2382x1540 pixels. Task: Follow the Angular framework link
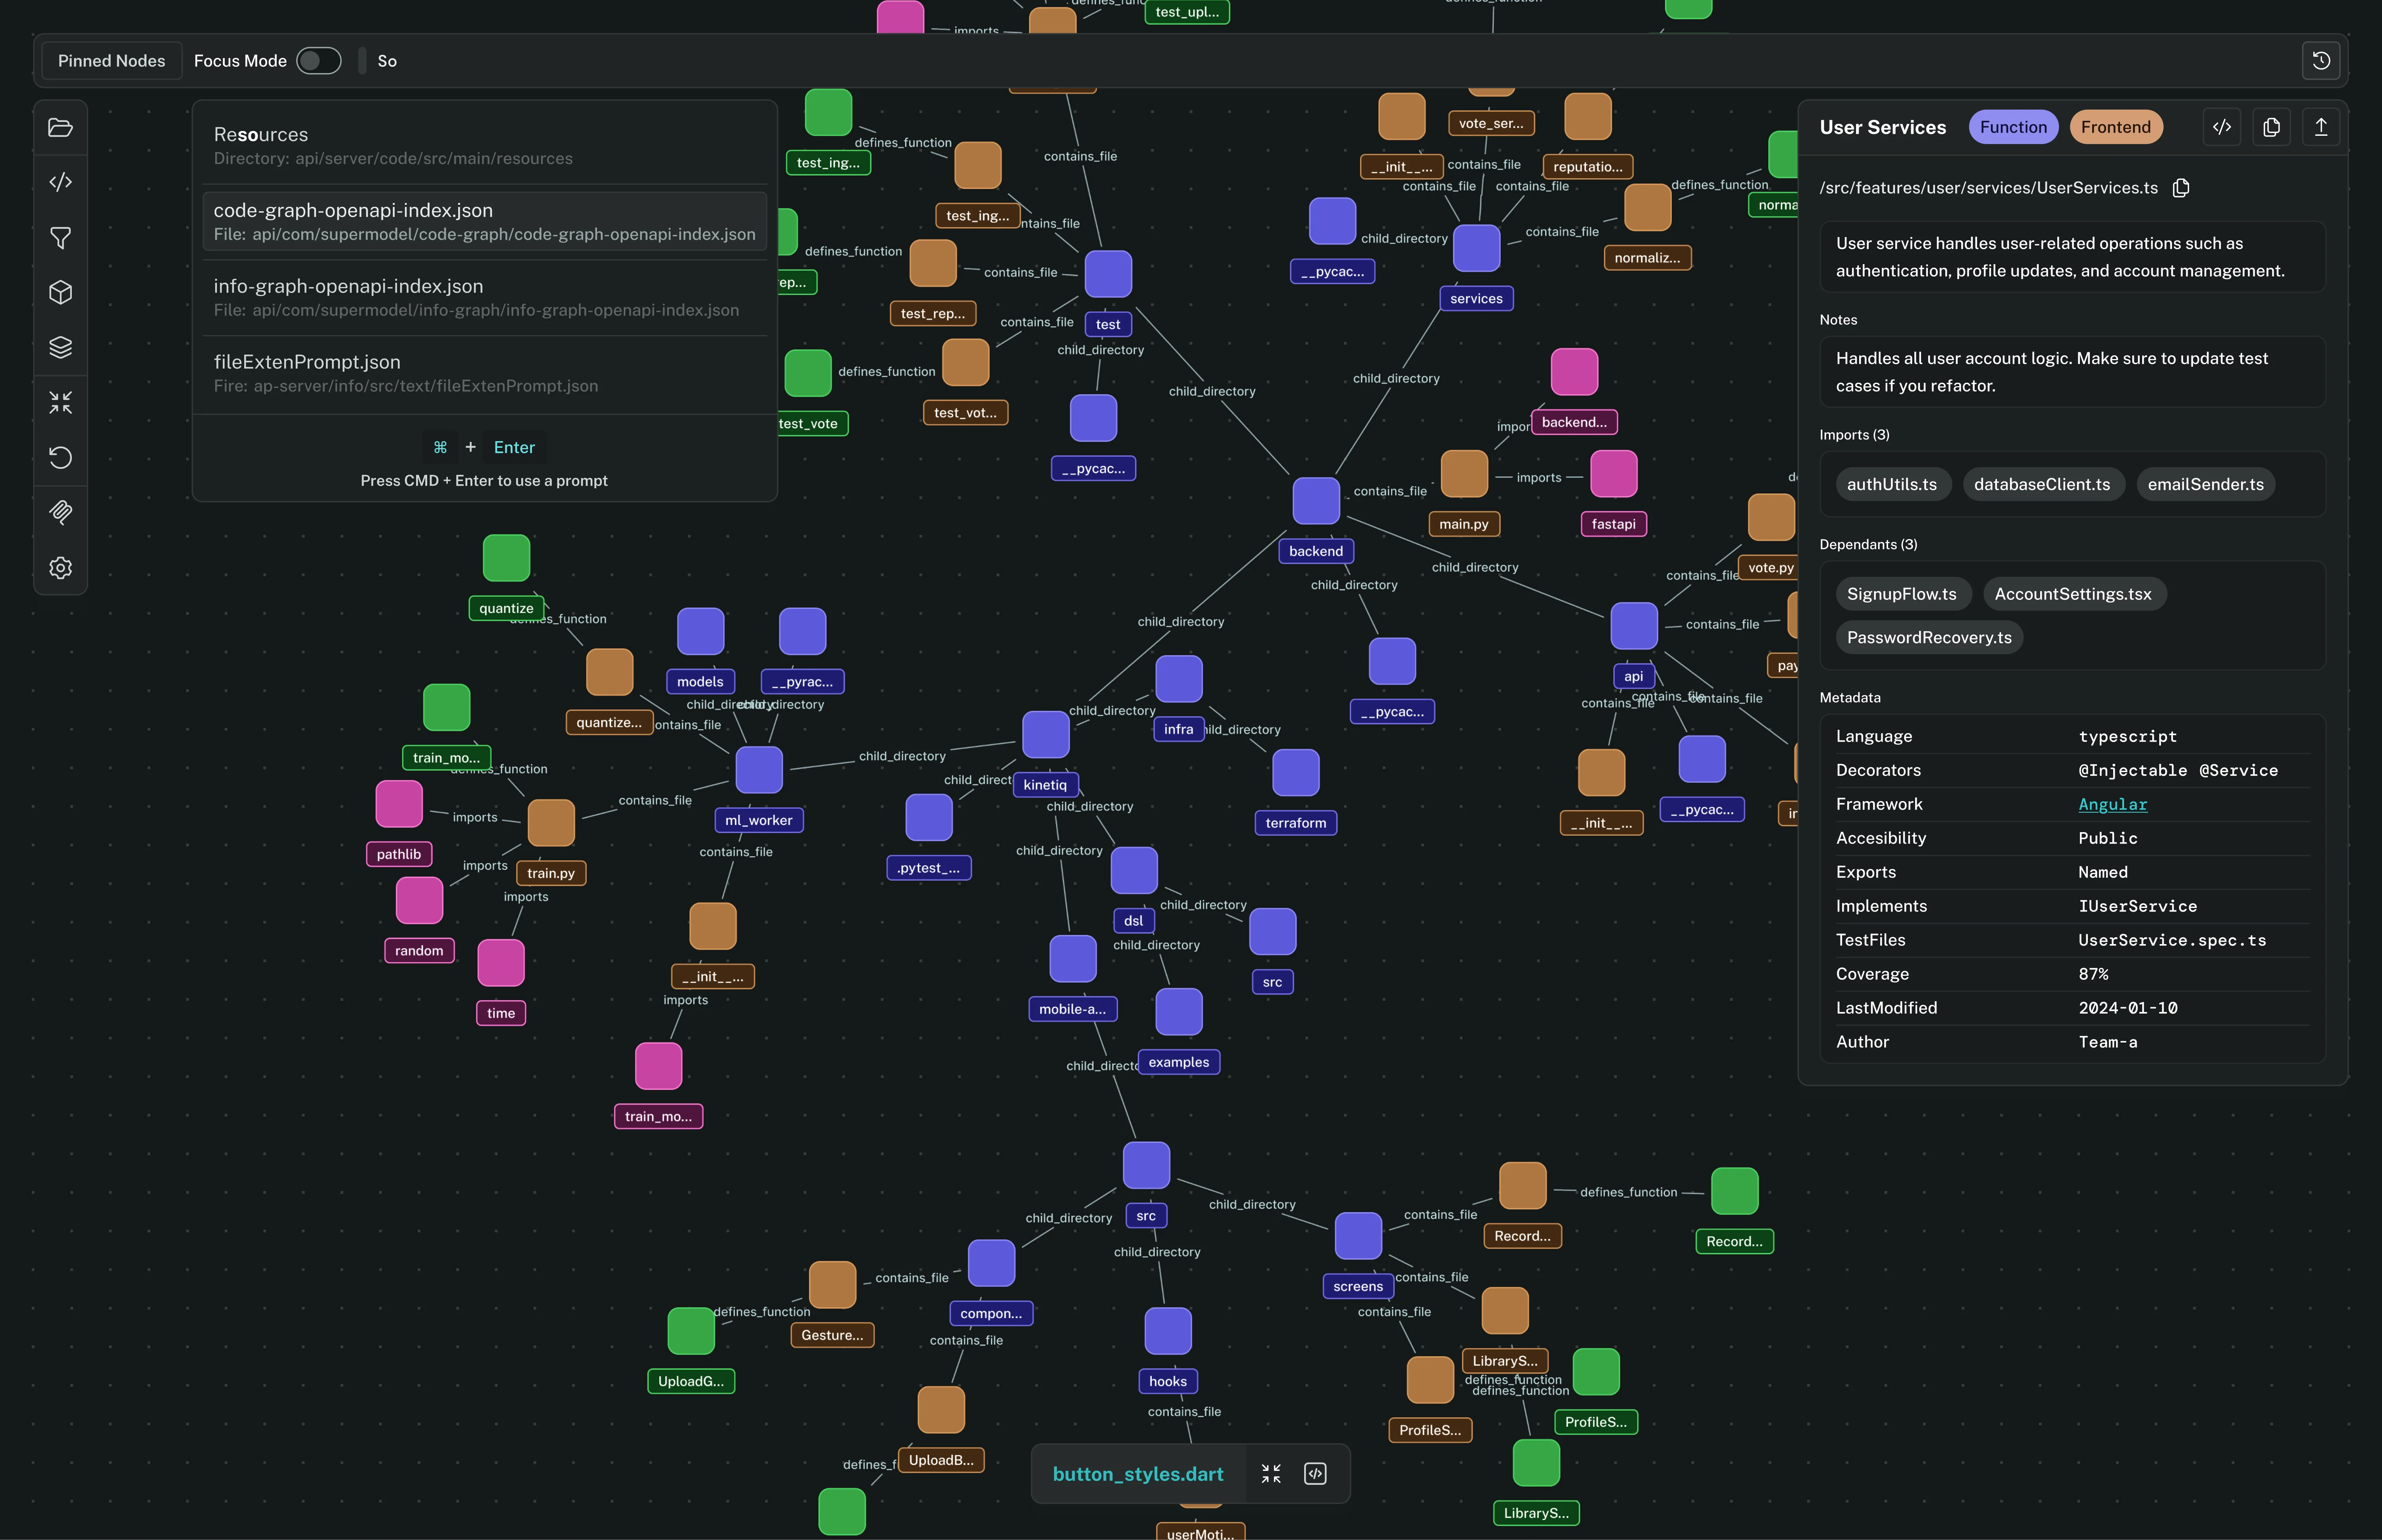2112,804
